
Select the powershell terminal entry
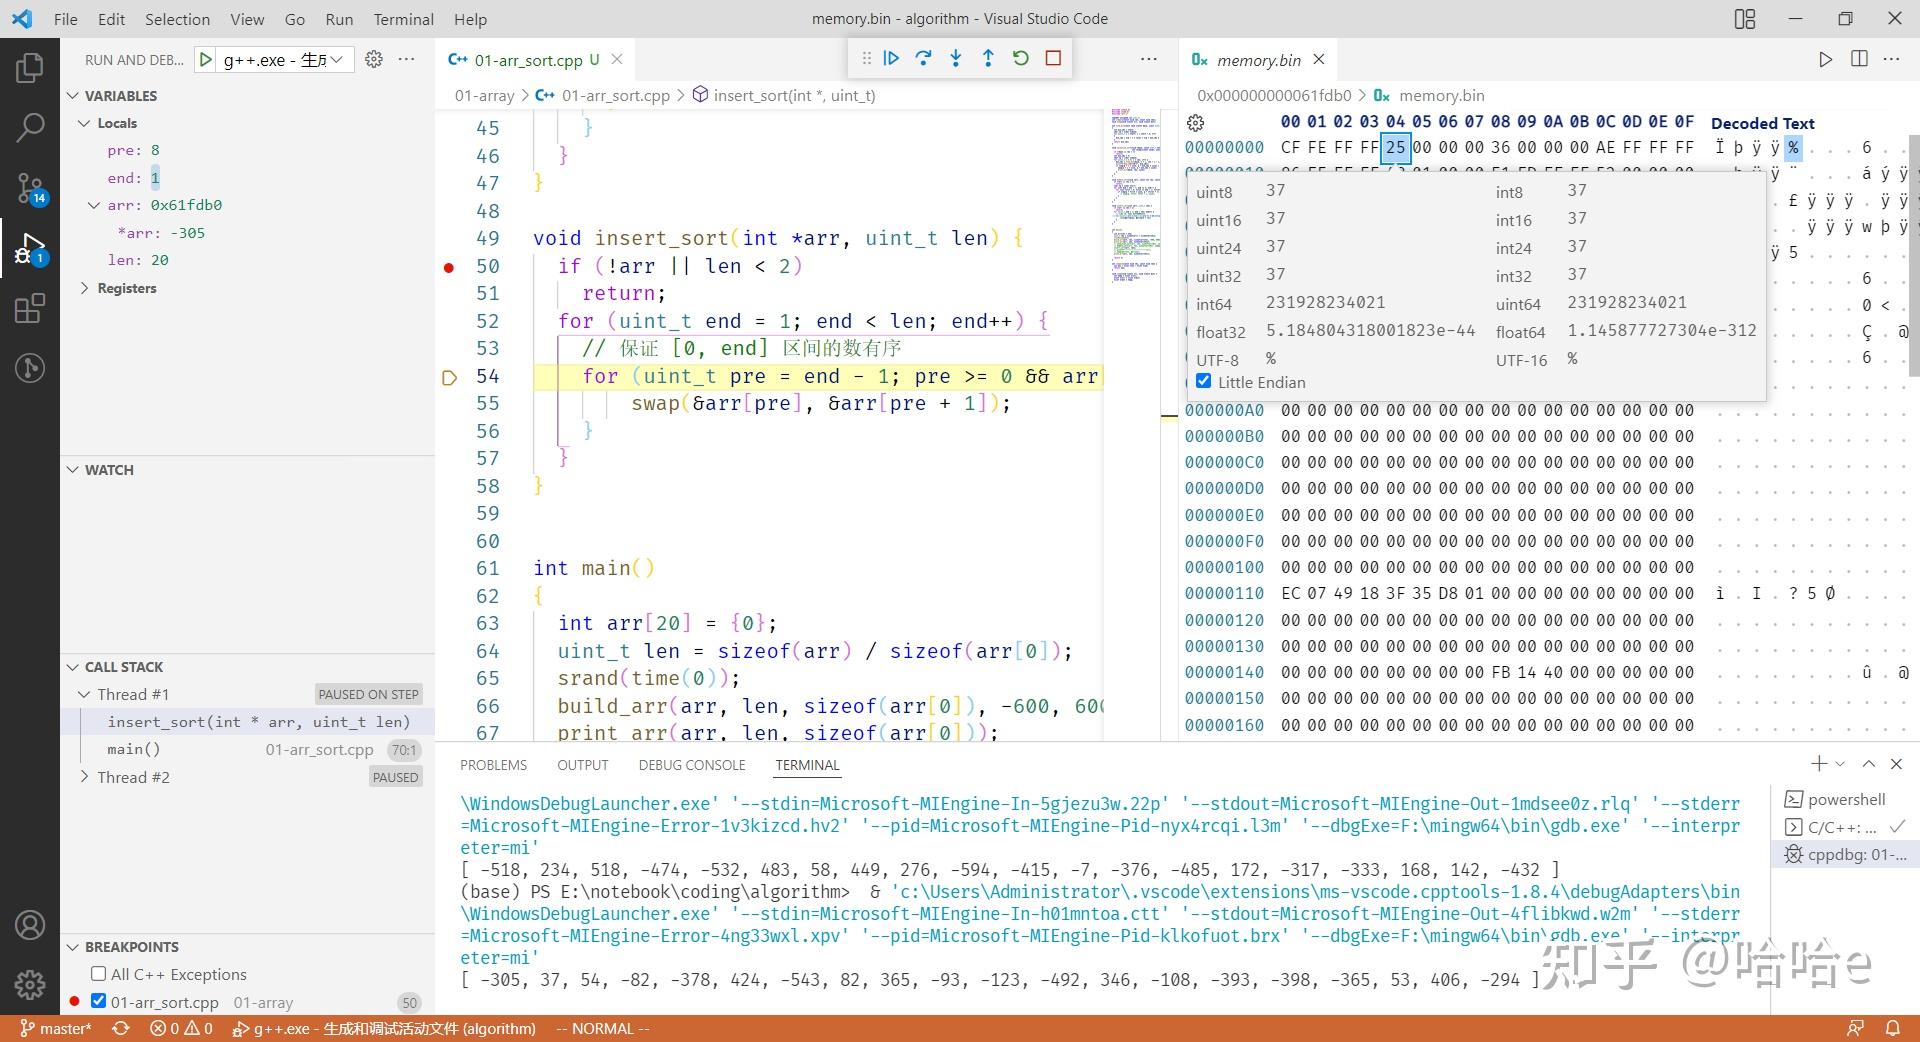coord(1847,798)
